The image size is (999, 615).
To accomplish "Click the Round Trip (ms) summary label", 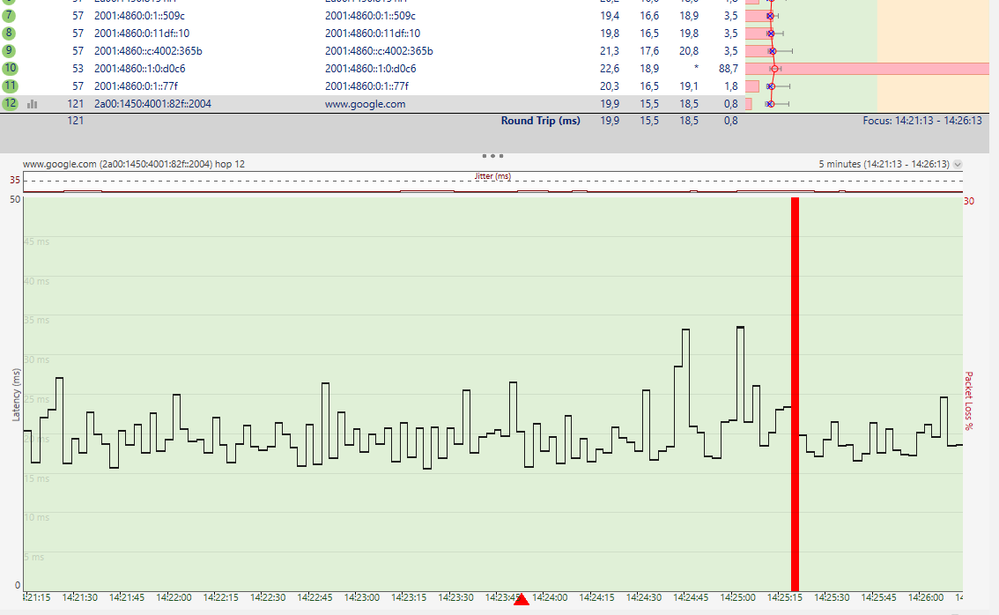I will (540, 120).
